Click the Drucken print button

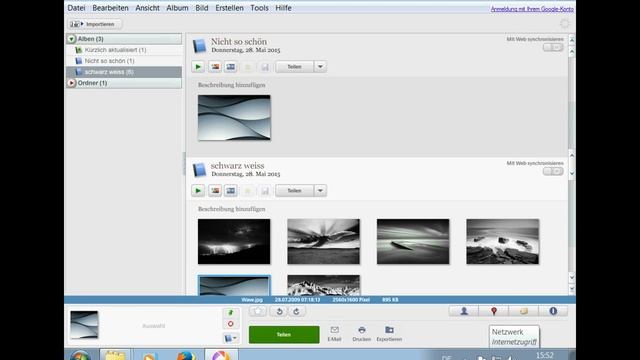(362, 333)
